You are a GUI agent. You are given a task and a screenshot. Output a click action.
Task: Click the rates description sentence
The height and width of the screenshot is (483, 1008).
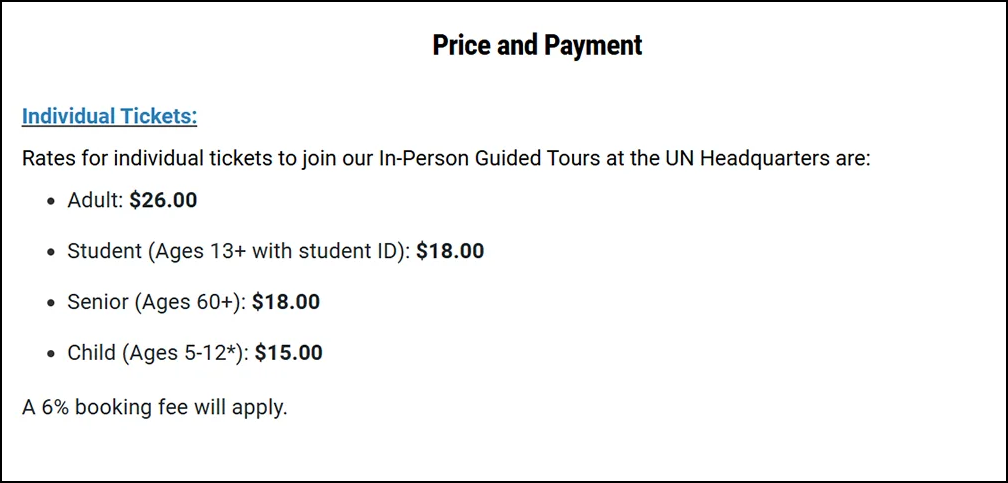pos(446,158)
